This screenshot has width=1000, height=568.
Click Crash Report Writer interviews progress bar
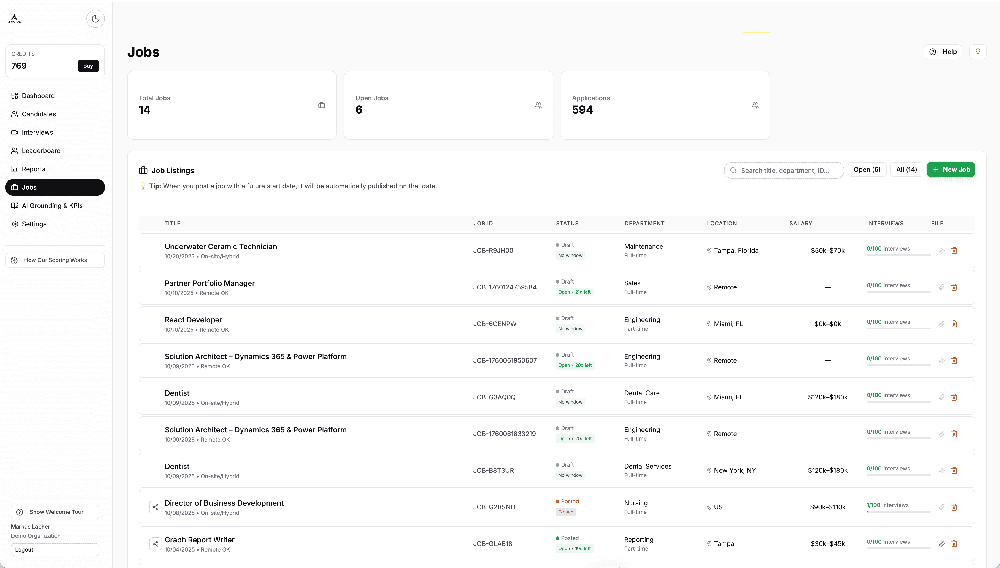[x=899, y=548]
